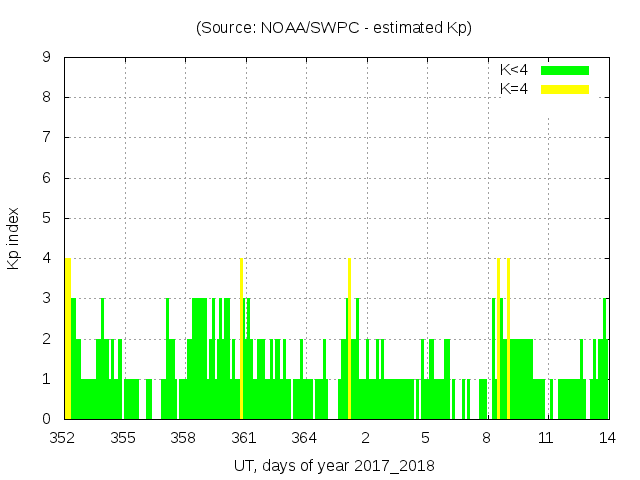Screen dimensions: 640x480
Task: Click the vertical 'Kp index' axis label
Action: 14,239
